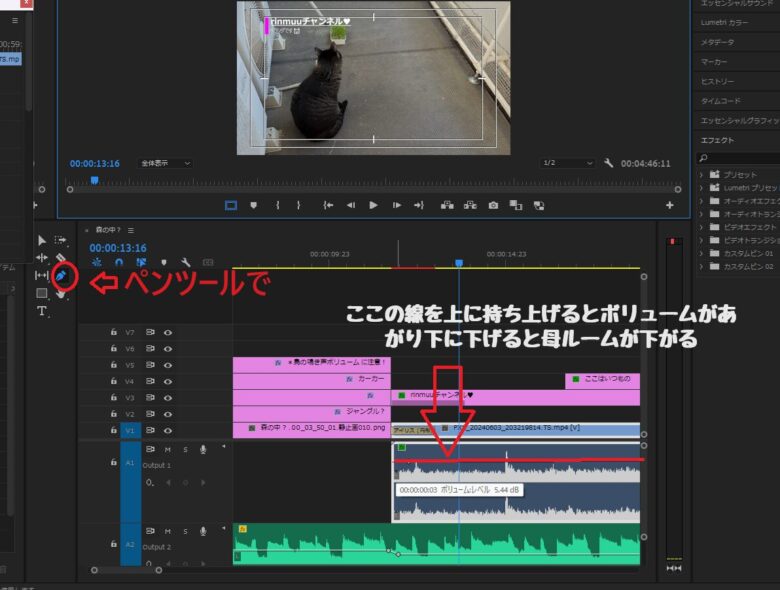Toggle V5 track eye visibility
The height and width of the screenshot is (590, 780).
pos(168,365)
